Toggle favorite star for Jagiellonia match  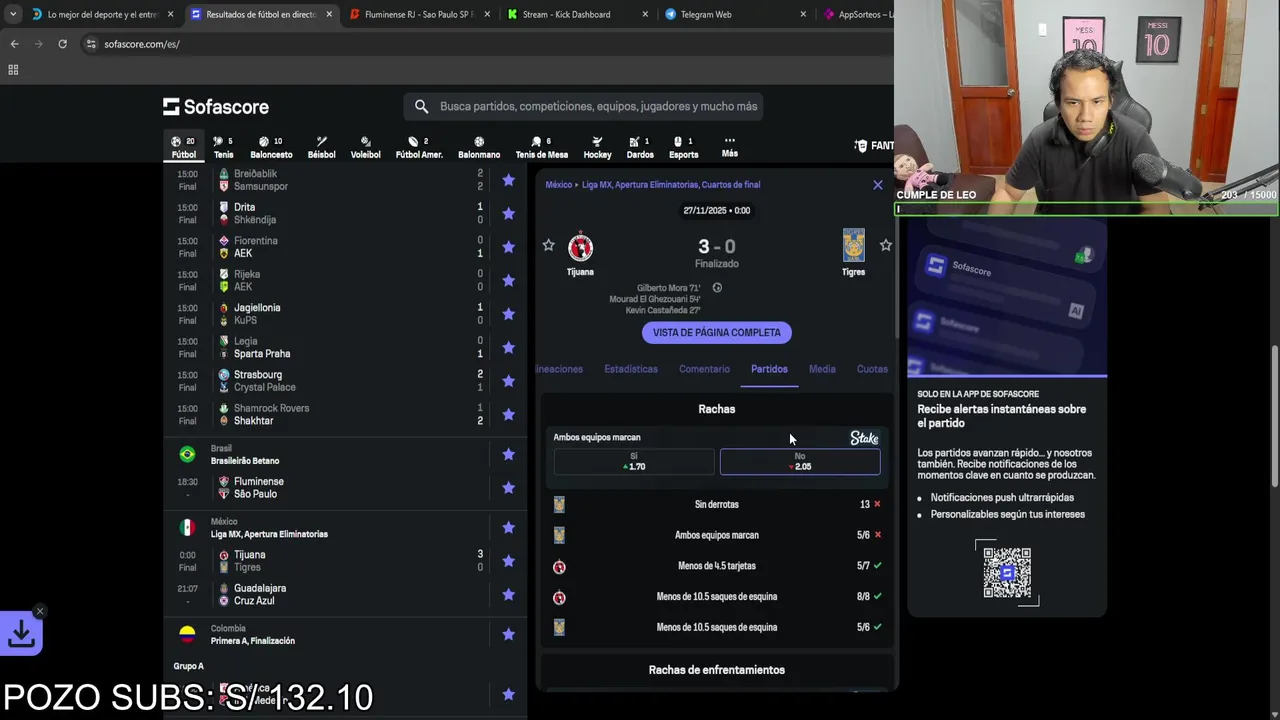coord(508,314)
